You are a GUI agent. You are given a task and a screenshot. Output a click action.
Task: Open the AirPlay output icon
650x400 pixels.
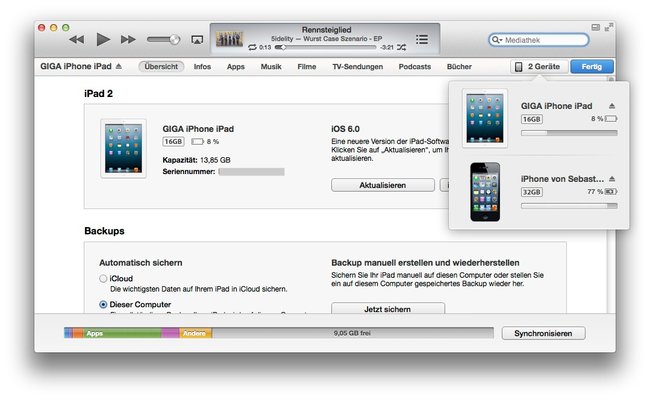197,40
